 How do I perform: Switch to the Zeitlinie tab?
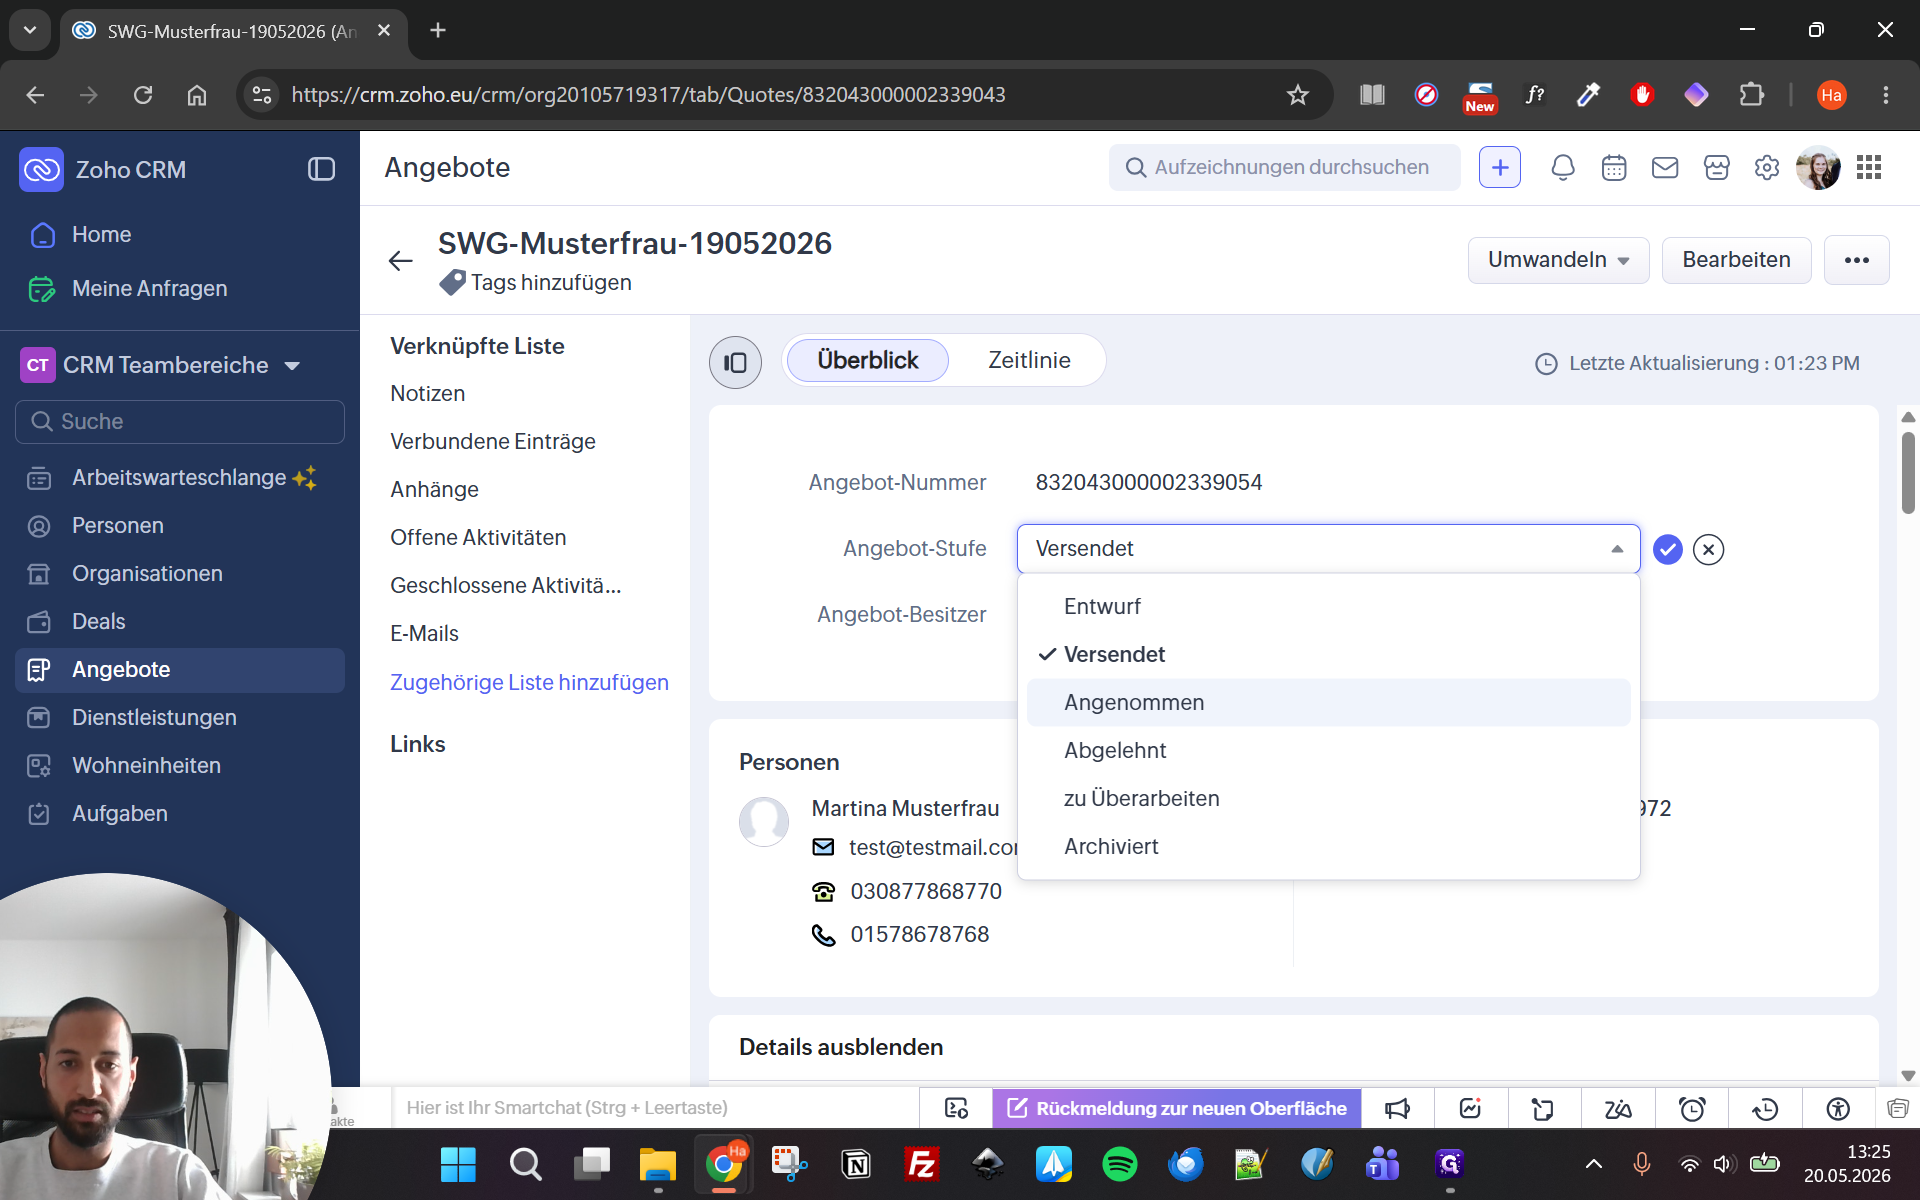coord(1029,360)
